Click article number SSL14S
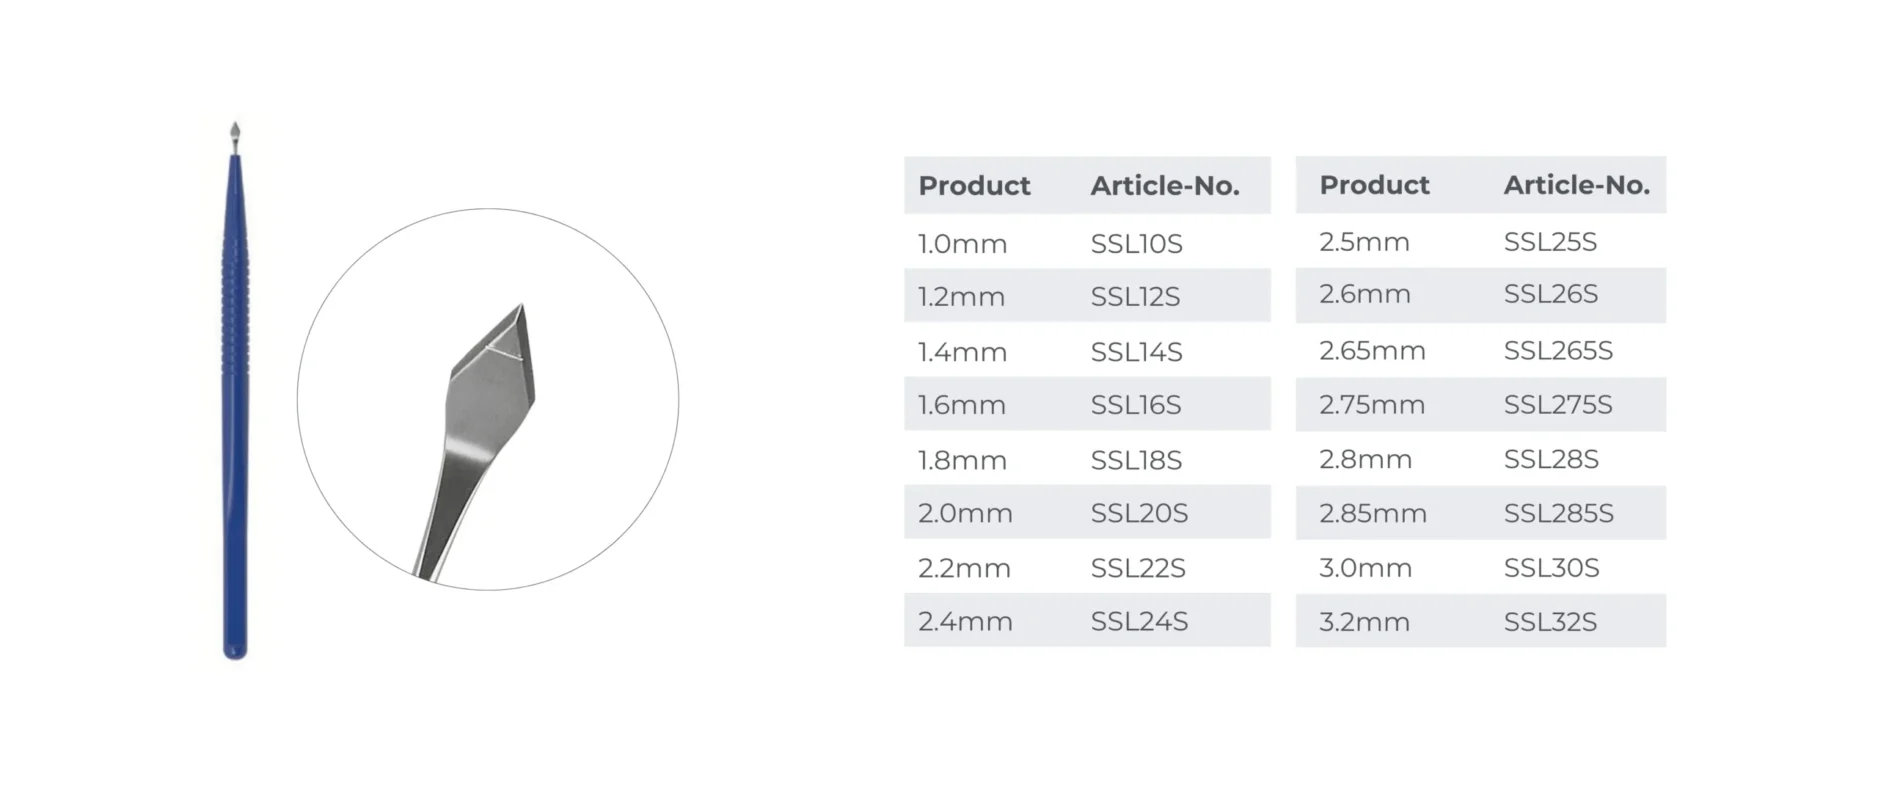Screen dimensions: 1878x799 tap(1136, 352)
